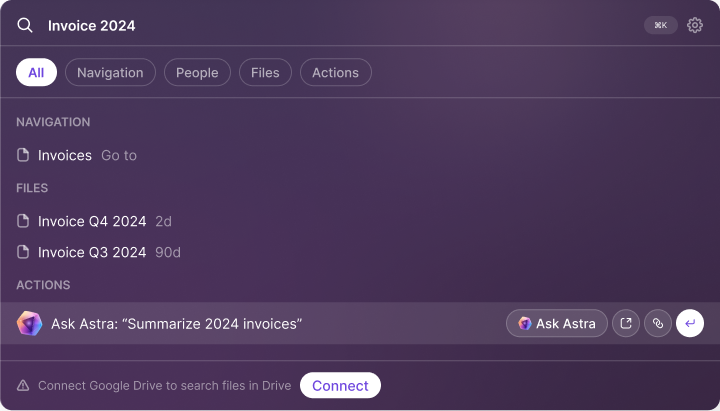
Task: Click the search field containing Invoice 2024
Action: coord(340,25)
